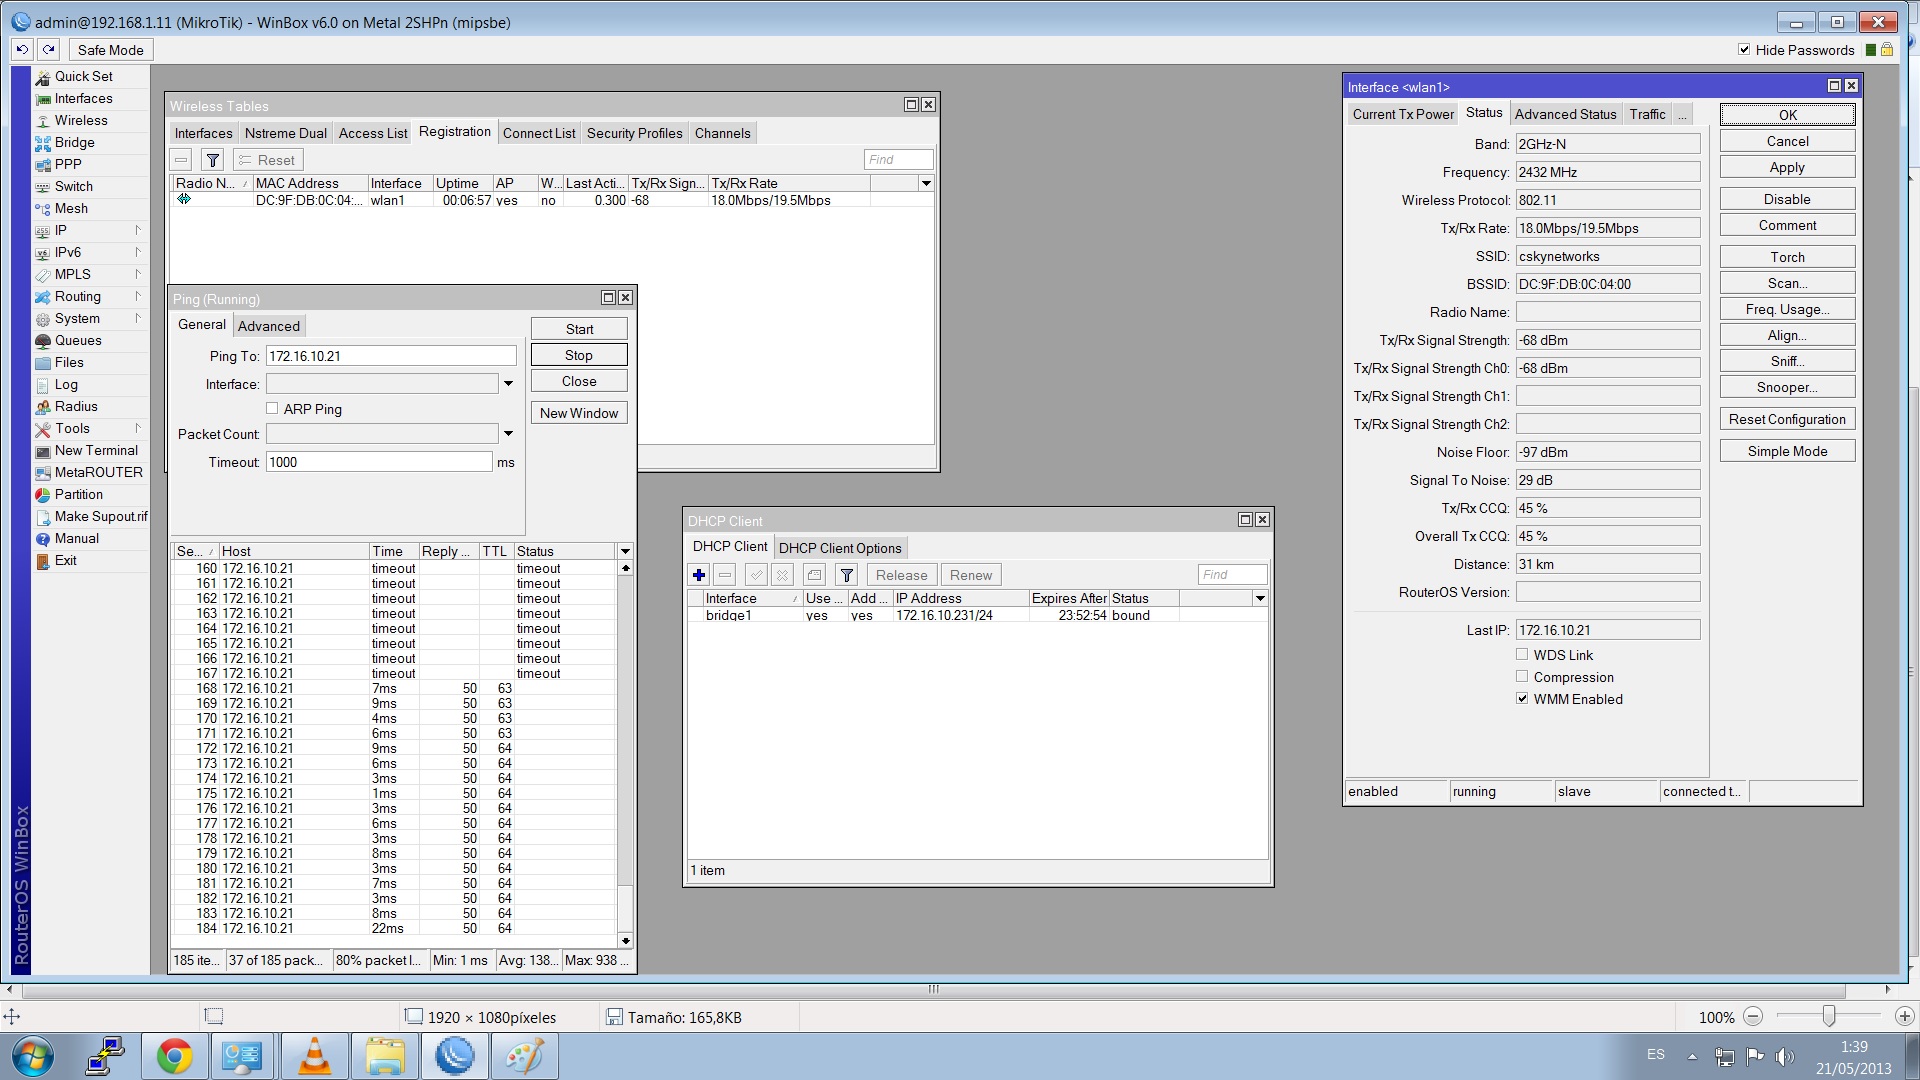Click the filter icon in Wireless Tables toolbar
The image size is (1920, 1080).
(212, 160)
